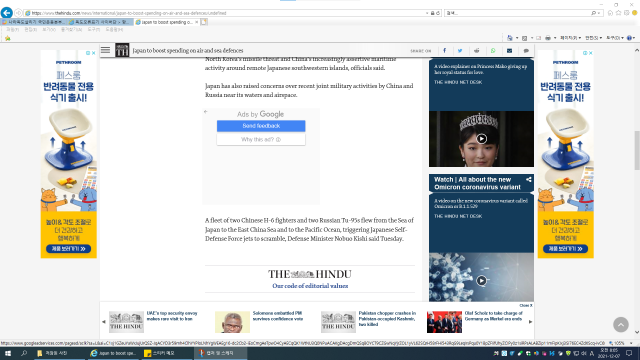
Task: Open the search provider dropdown arrow
Action: pyautogui.click(x=599, y=13)
